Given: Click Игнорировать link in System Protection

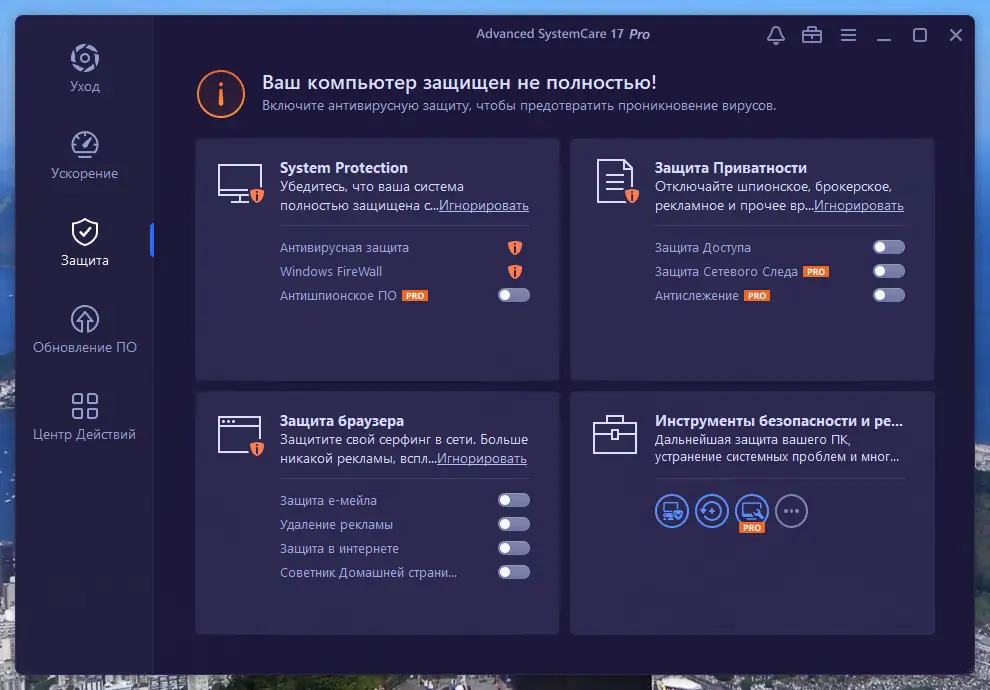Looking at the screenshot, I should (x=484, y=205).
